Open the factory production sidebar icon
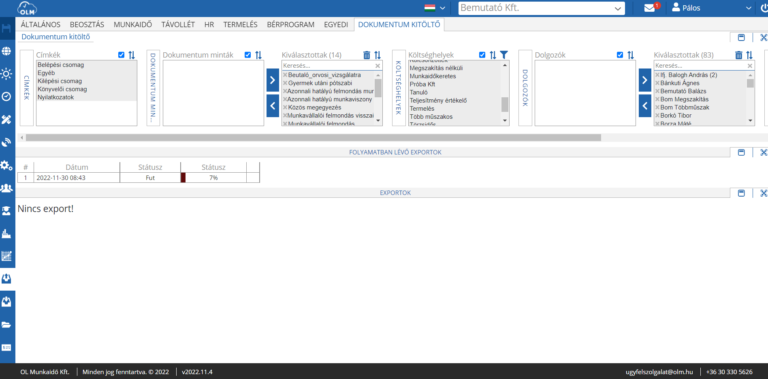 click(x=6, y=234)
